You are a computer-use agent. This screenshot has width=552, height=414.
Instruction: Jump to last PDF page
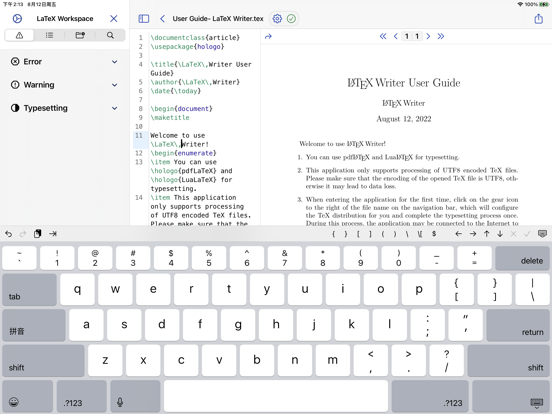441,36
